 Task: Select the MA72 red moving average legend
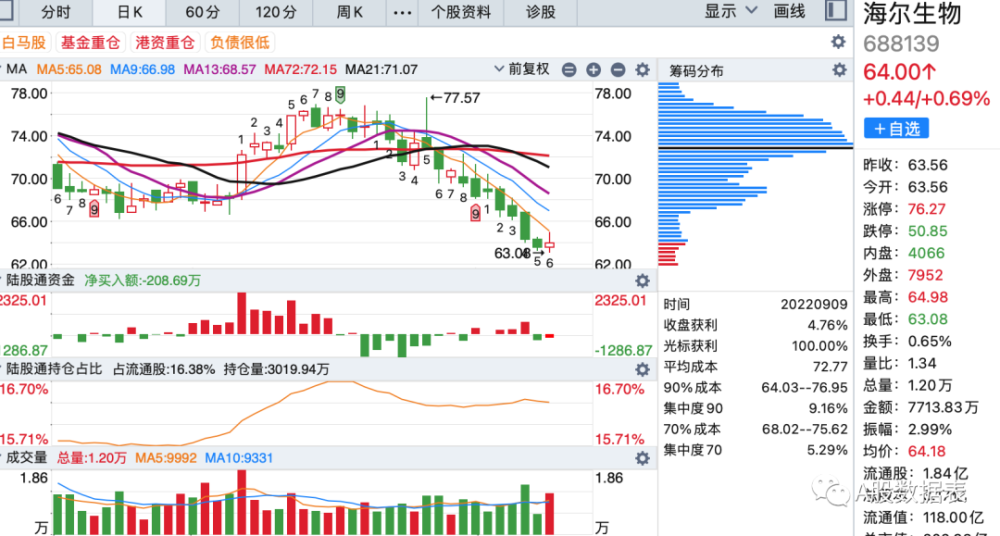300,69
